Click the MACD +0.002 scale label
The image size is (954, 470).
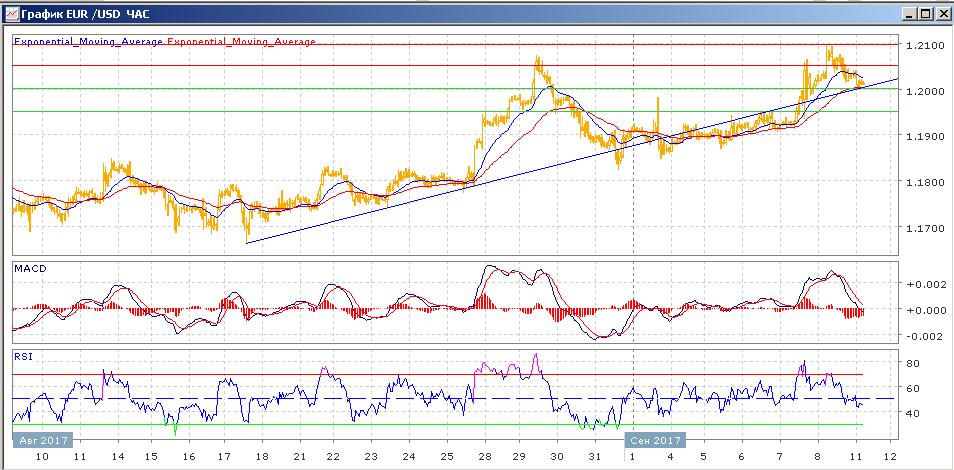(x=927, y=284)
